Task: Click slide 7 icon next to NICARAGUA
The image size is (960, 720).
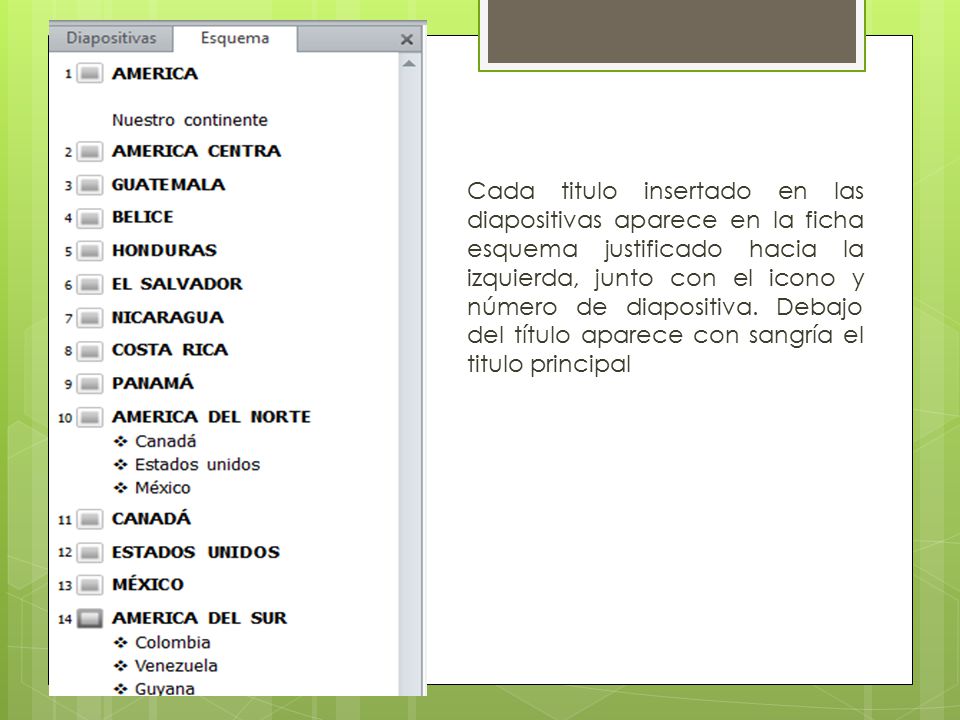Action: [90, 318]
